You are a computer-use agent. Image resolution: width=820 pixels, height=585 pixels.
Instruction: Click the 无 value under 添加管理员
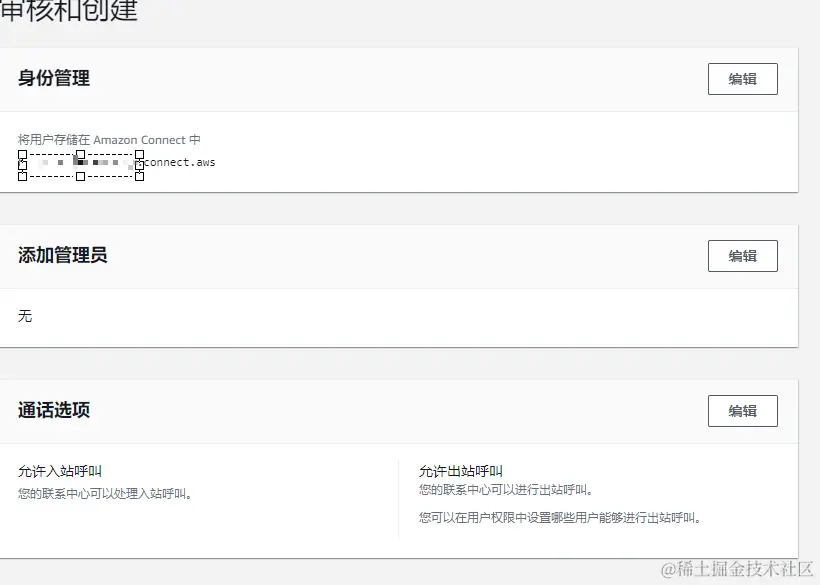tap(25, 316)
